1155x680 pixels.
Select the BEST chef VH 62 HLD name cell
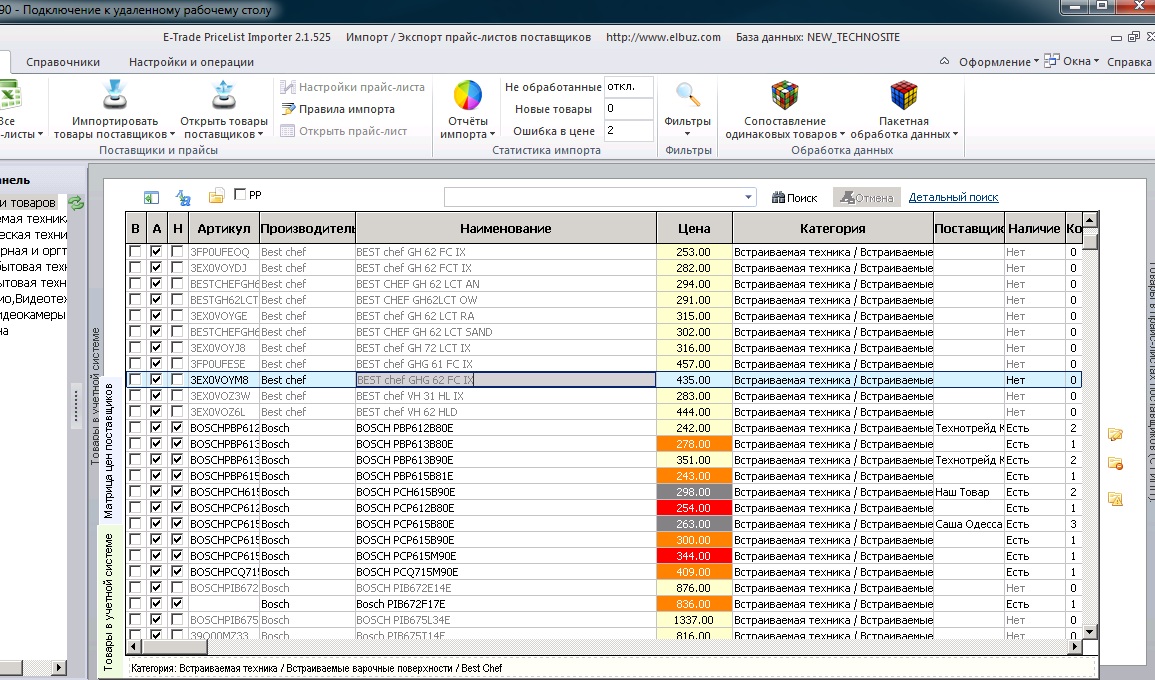click(505, 412)
